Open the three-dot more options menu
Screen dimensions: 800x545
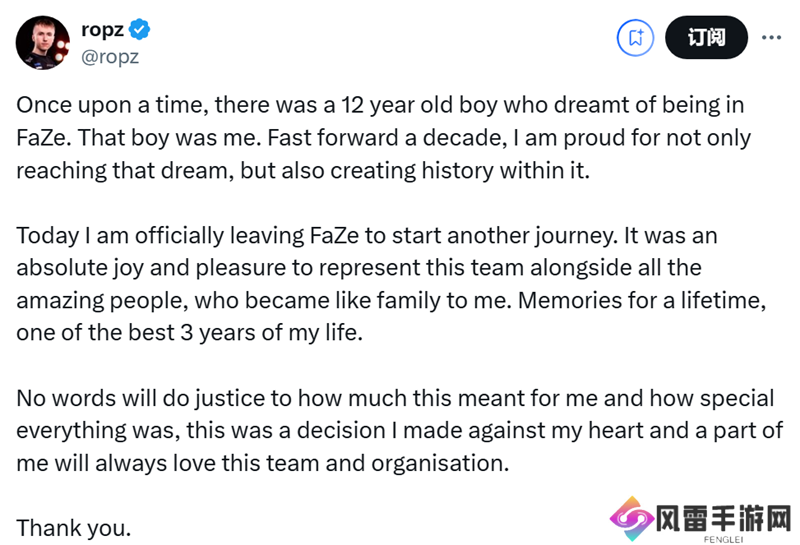pyautogui.click(x=771, y=37)
